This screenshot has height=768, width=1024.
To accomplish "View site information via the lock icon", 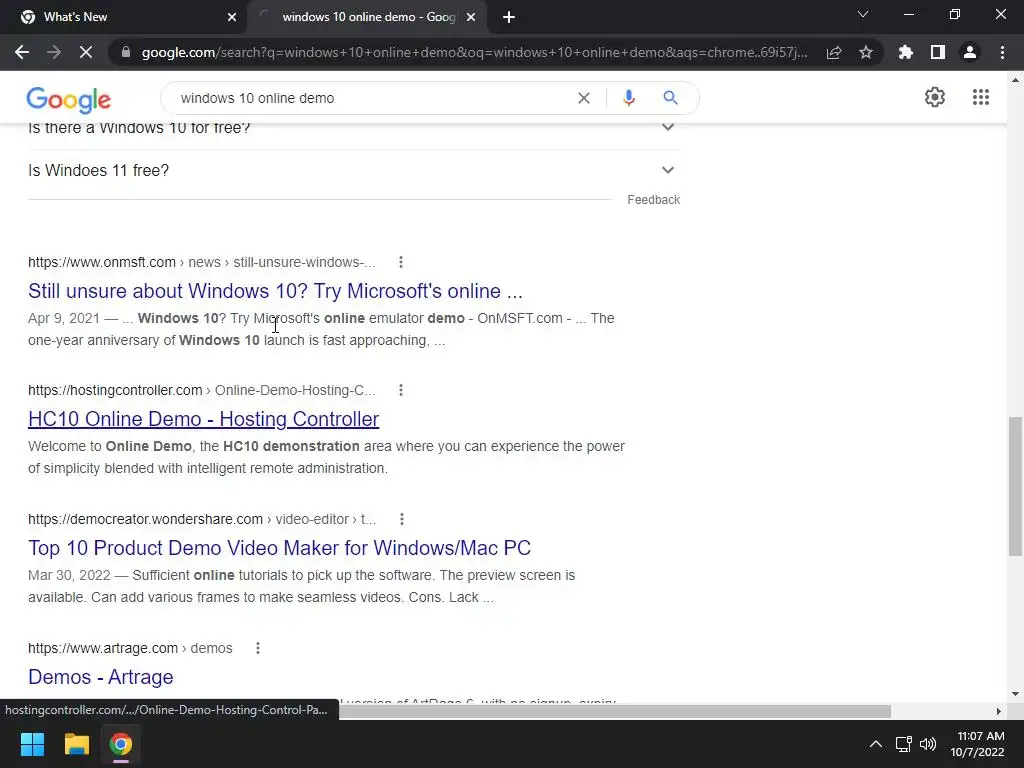I will 126,52.
